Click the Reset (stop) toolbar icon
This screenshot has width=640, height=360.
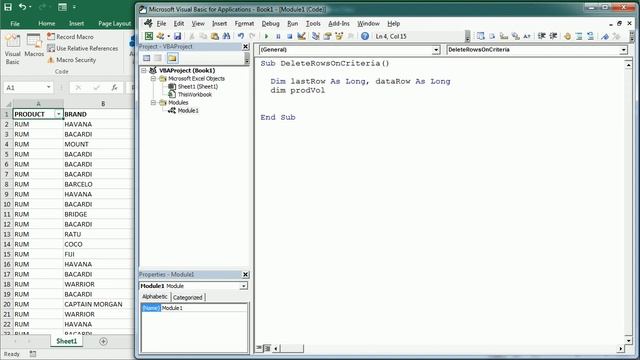pos(290,36)
